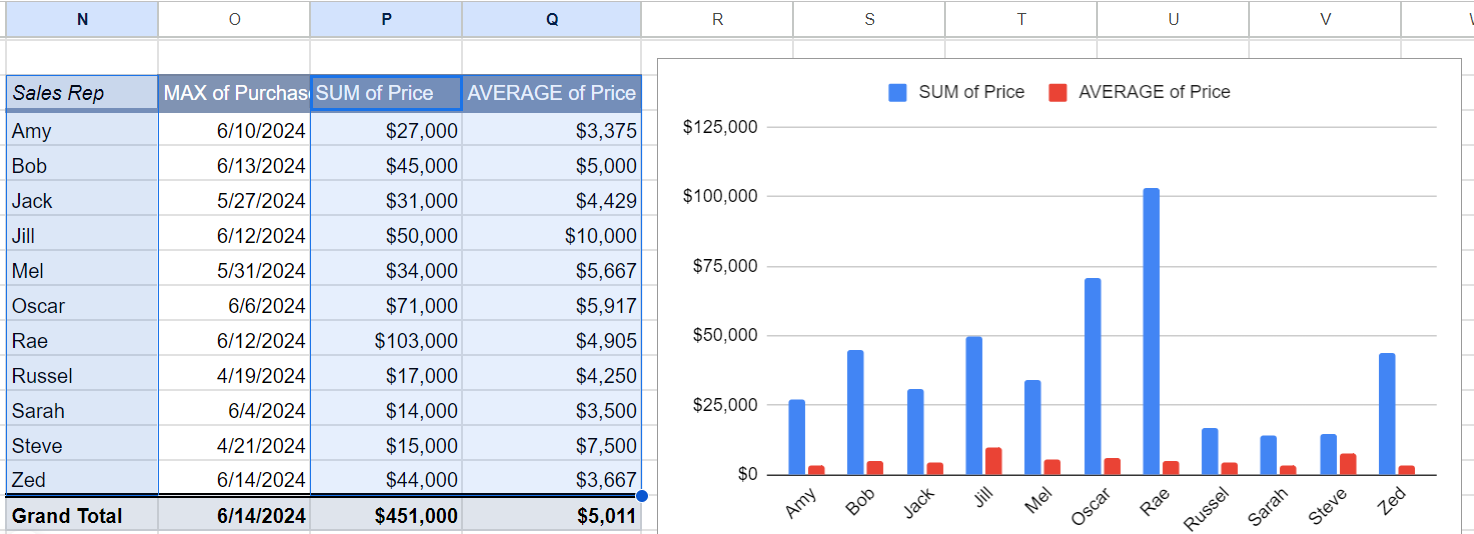
Task: Select the SUM of Price header cell
Action: coord(386,93)
